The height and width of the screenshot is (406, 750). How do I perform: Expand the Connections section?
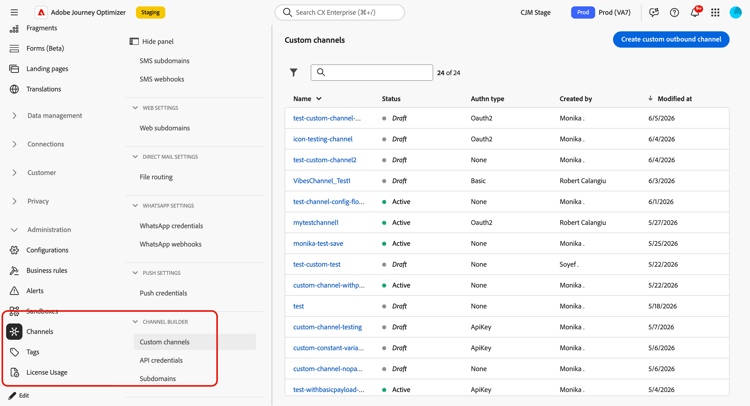[14, 144]
